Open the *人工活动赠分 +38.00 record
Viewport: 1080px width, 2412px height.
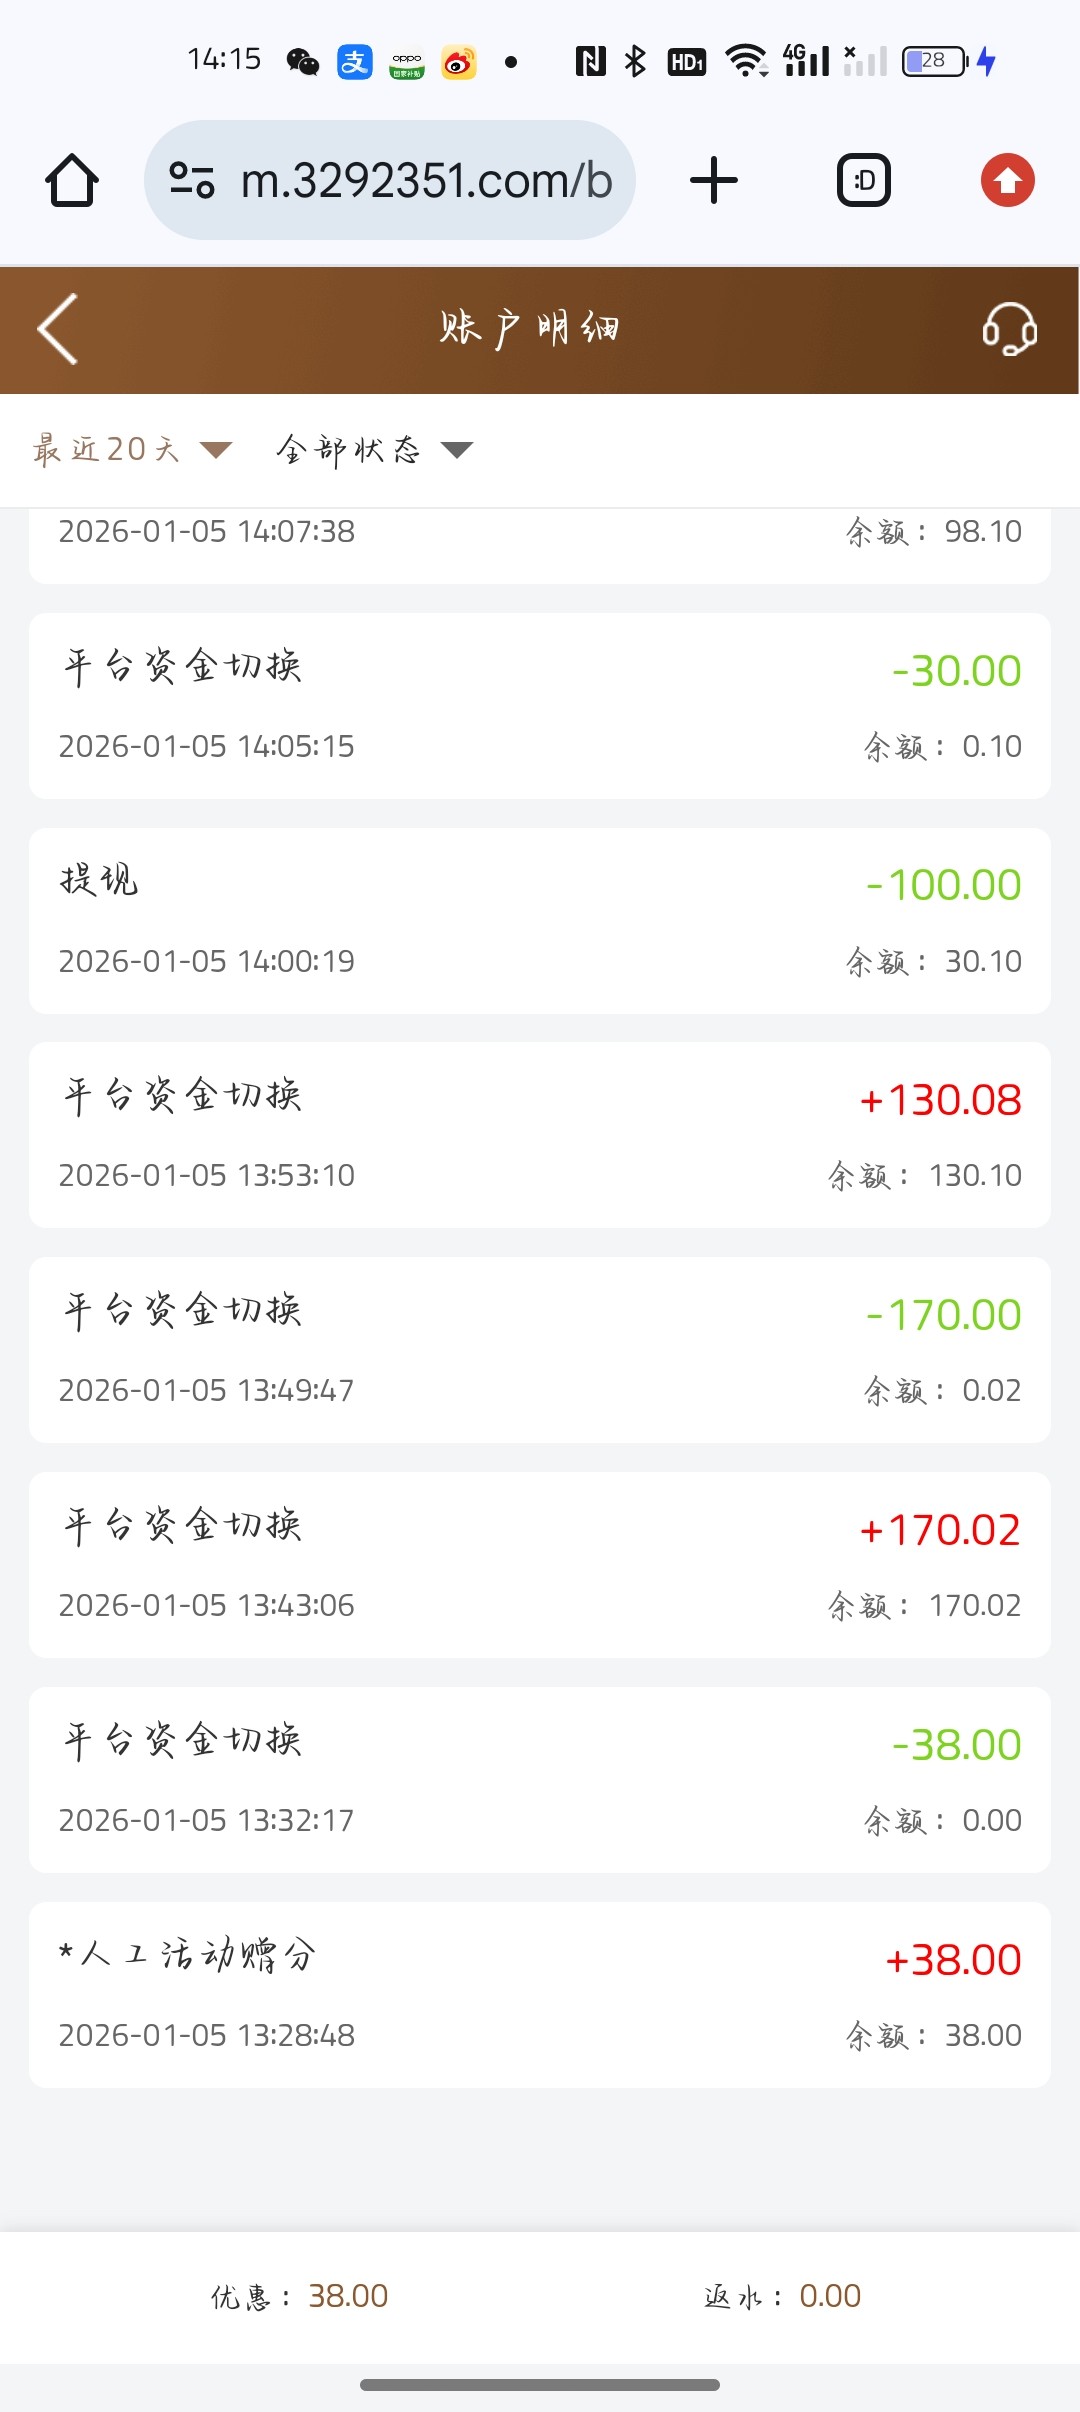click(x=540, y=1995)
